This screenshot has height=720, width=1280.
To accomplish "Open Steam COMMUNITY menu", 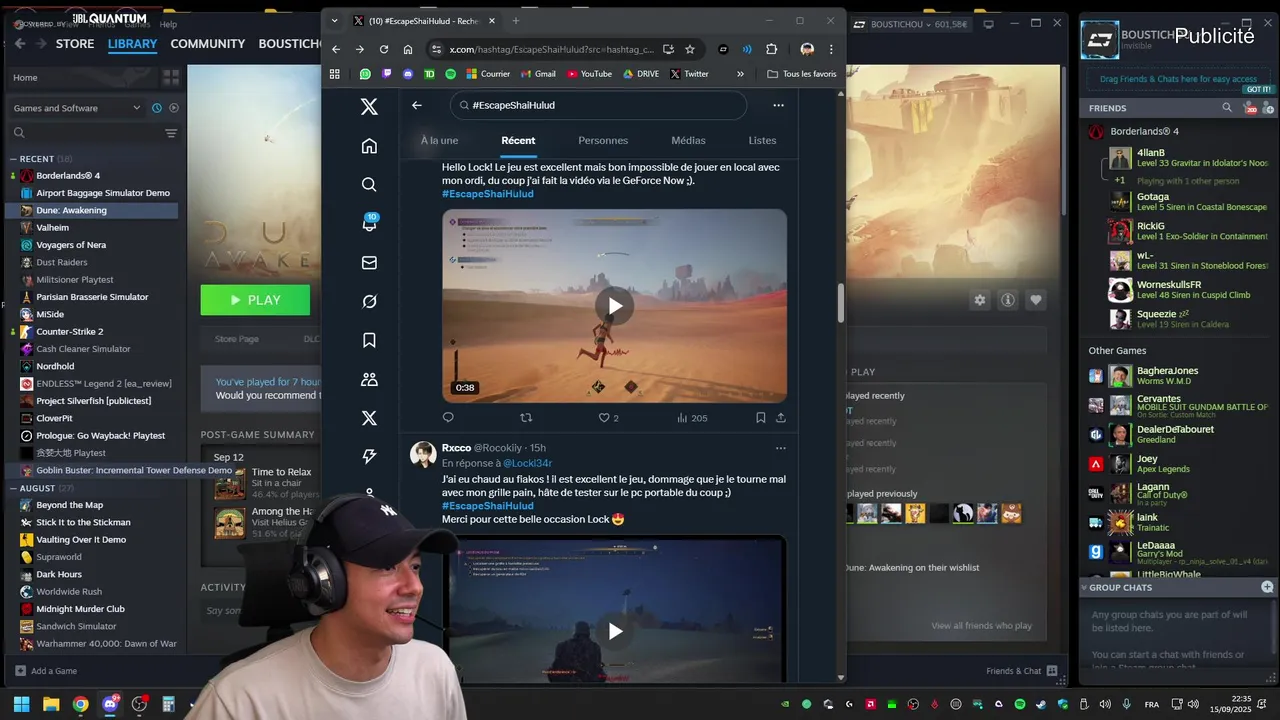I will pyautogui.click(x=207, y=44).
